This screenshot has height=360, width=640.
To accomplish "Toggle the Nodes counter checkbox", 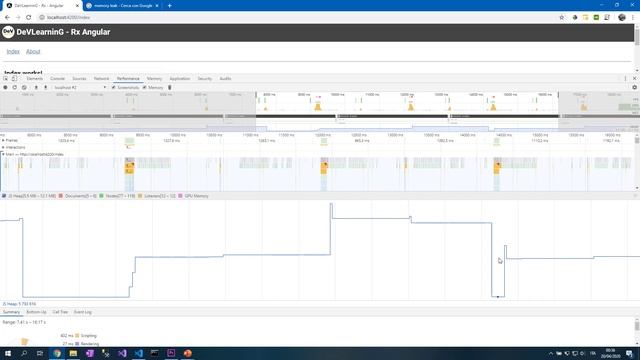I will [x=101, y=196].
